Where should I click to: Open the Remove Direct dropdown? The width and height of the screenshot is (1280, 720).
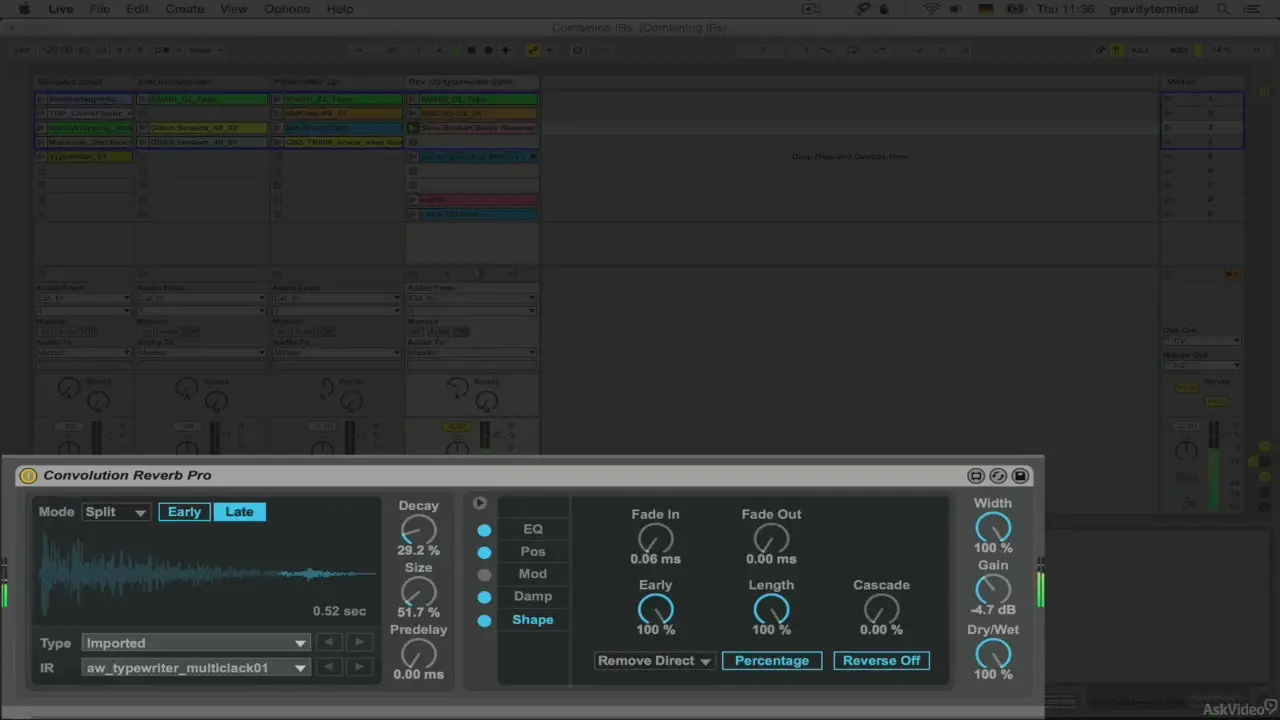tap(654, 661)
